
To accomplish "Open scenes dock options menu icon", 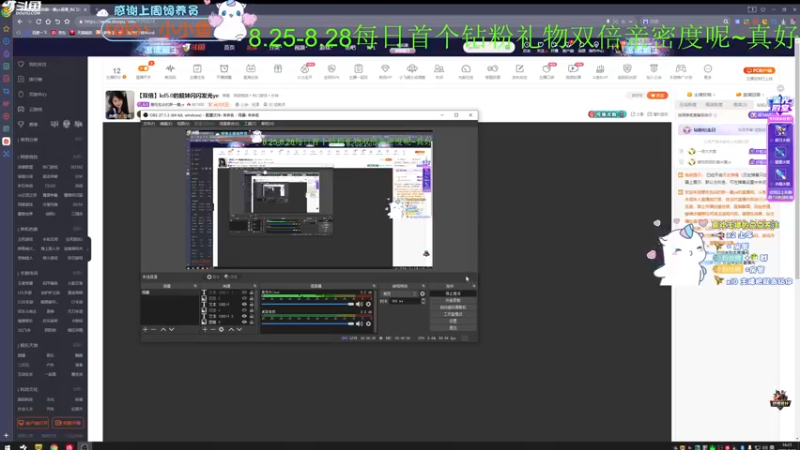I will click(x=195, y=286).
